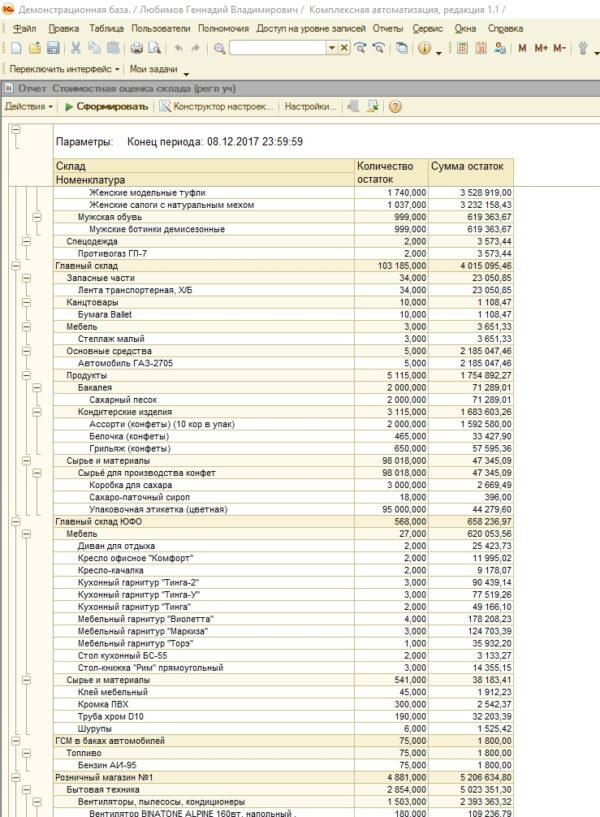The height and width of the screenshot is (817, 600).
Task: Select the Бензин АИ-95 row
Action: pos(283,765)
